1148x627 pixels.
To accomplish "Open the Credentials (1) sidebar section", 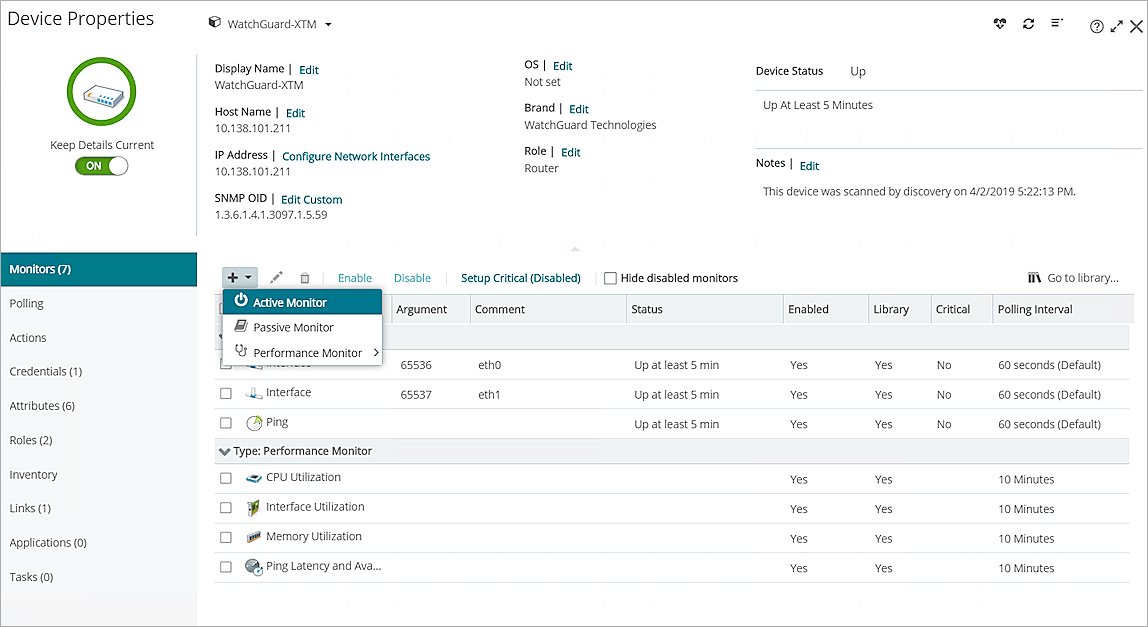I will point(46,371).
